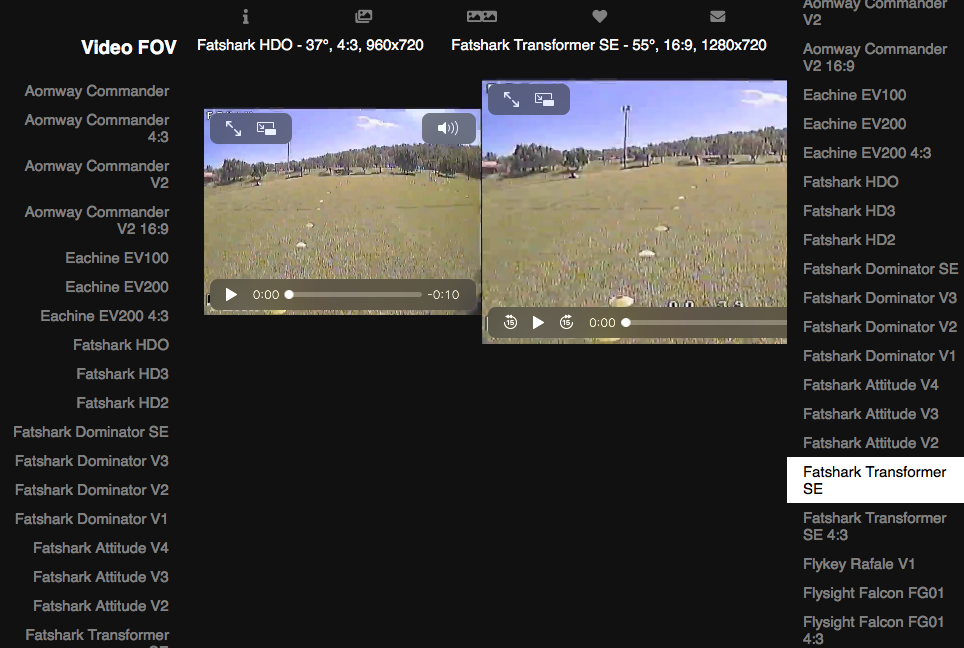Select Fatshark Attitude V3 in the left list
This screenshot has height=648, width=964.
click(101, 576)
